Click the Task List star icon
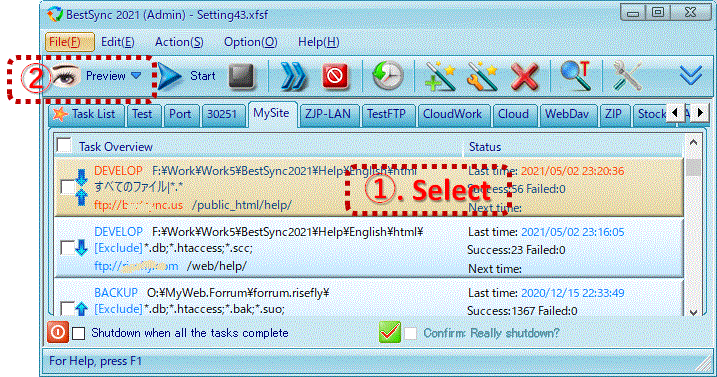717x377 pixels. coord(60,114)
